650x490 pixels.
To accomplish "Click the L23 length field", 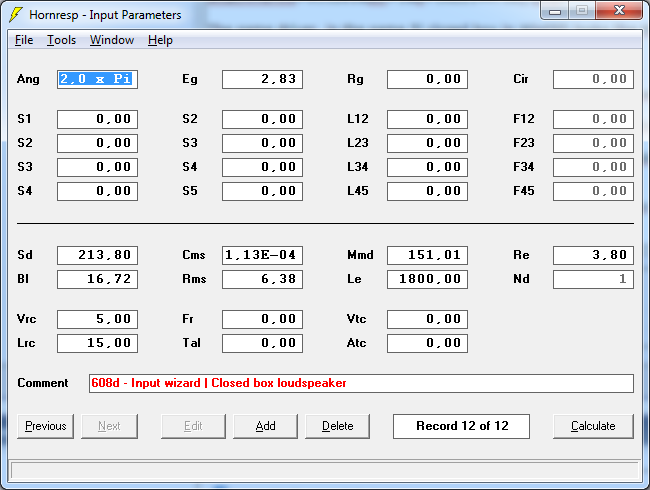I will pyautogui.click(x=427, y=143).
